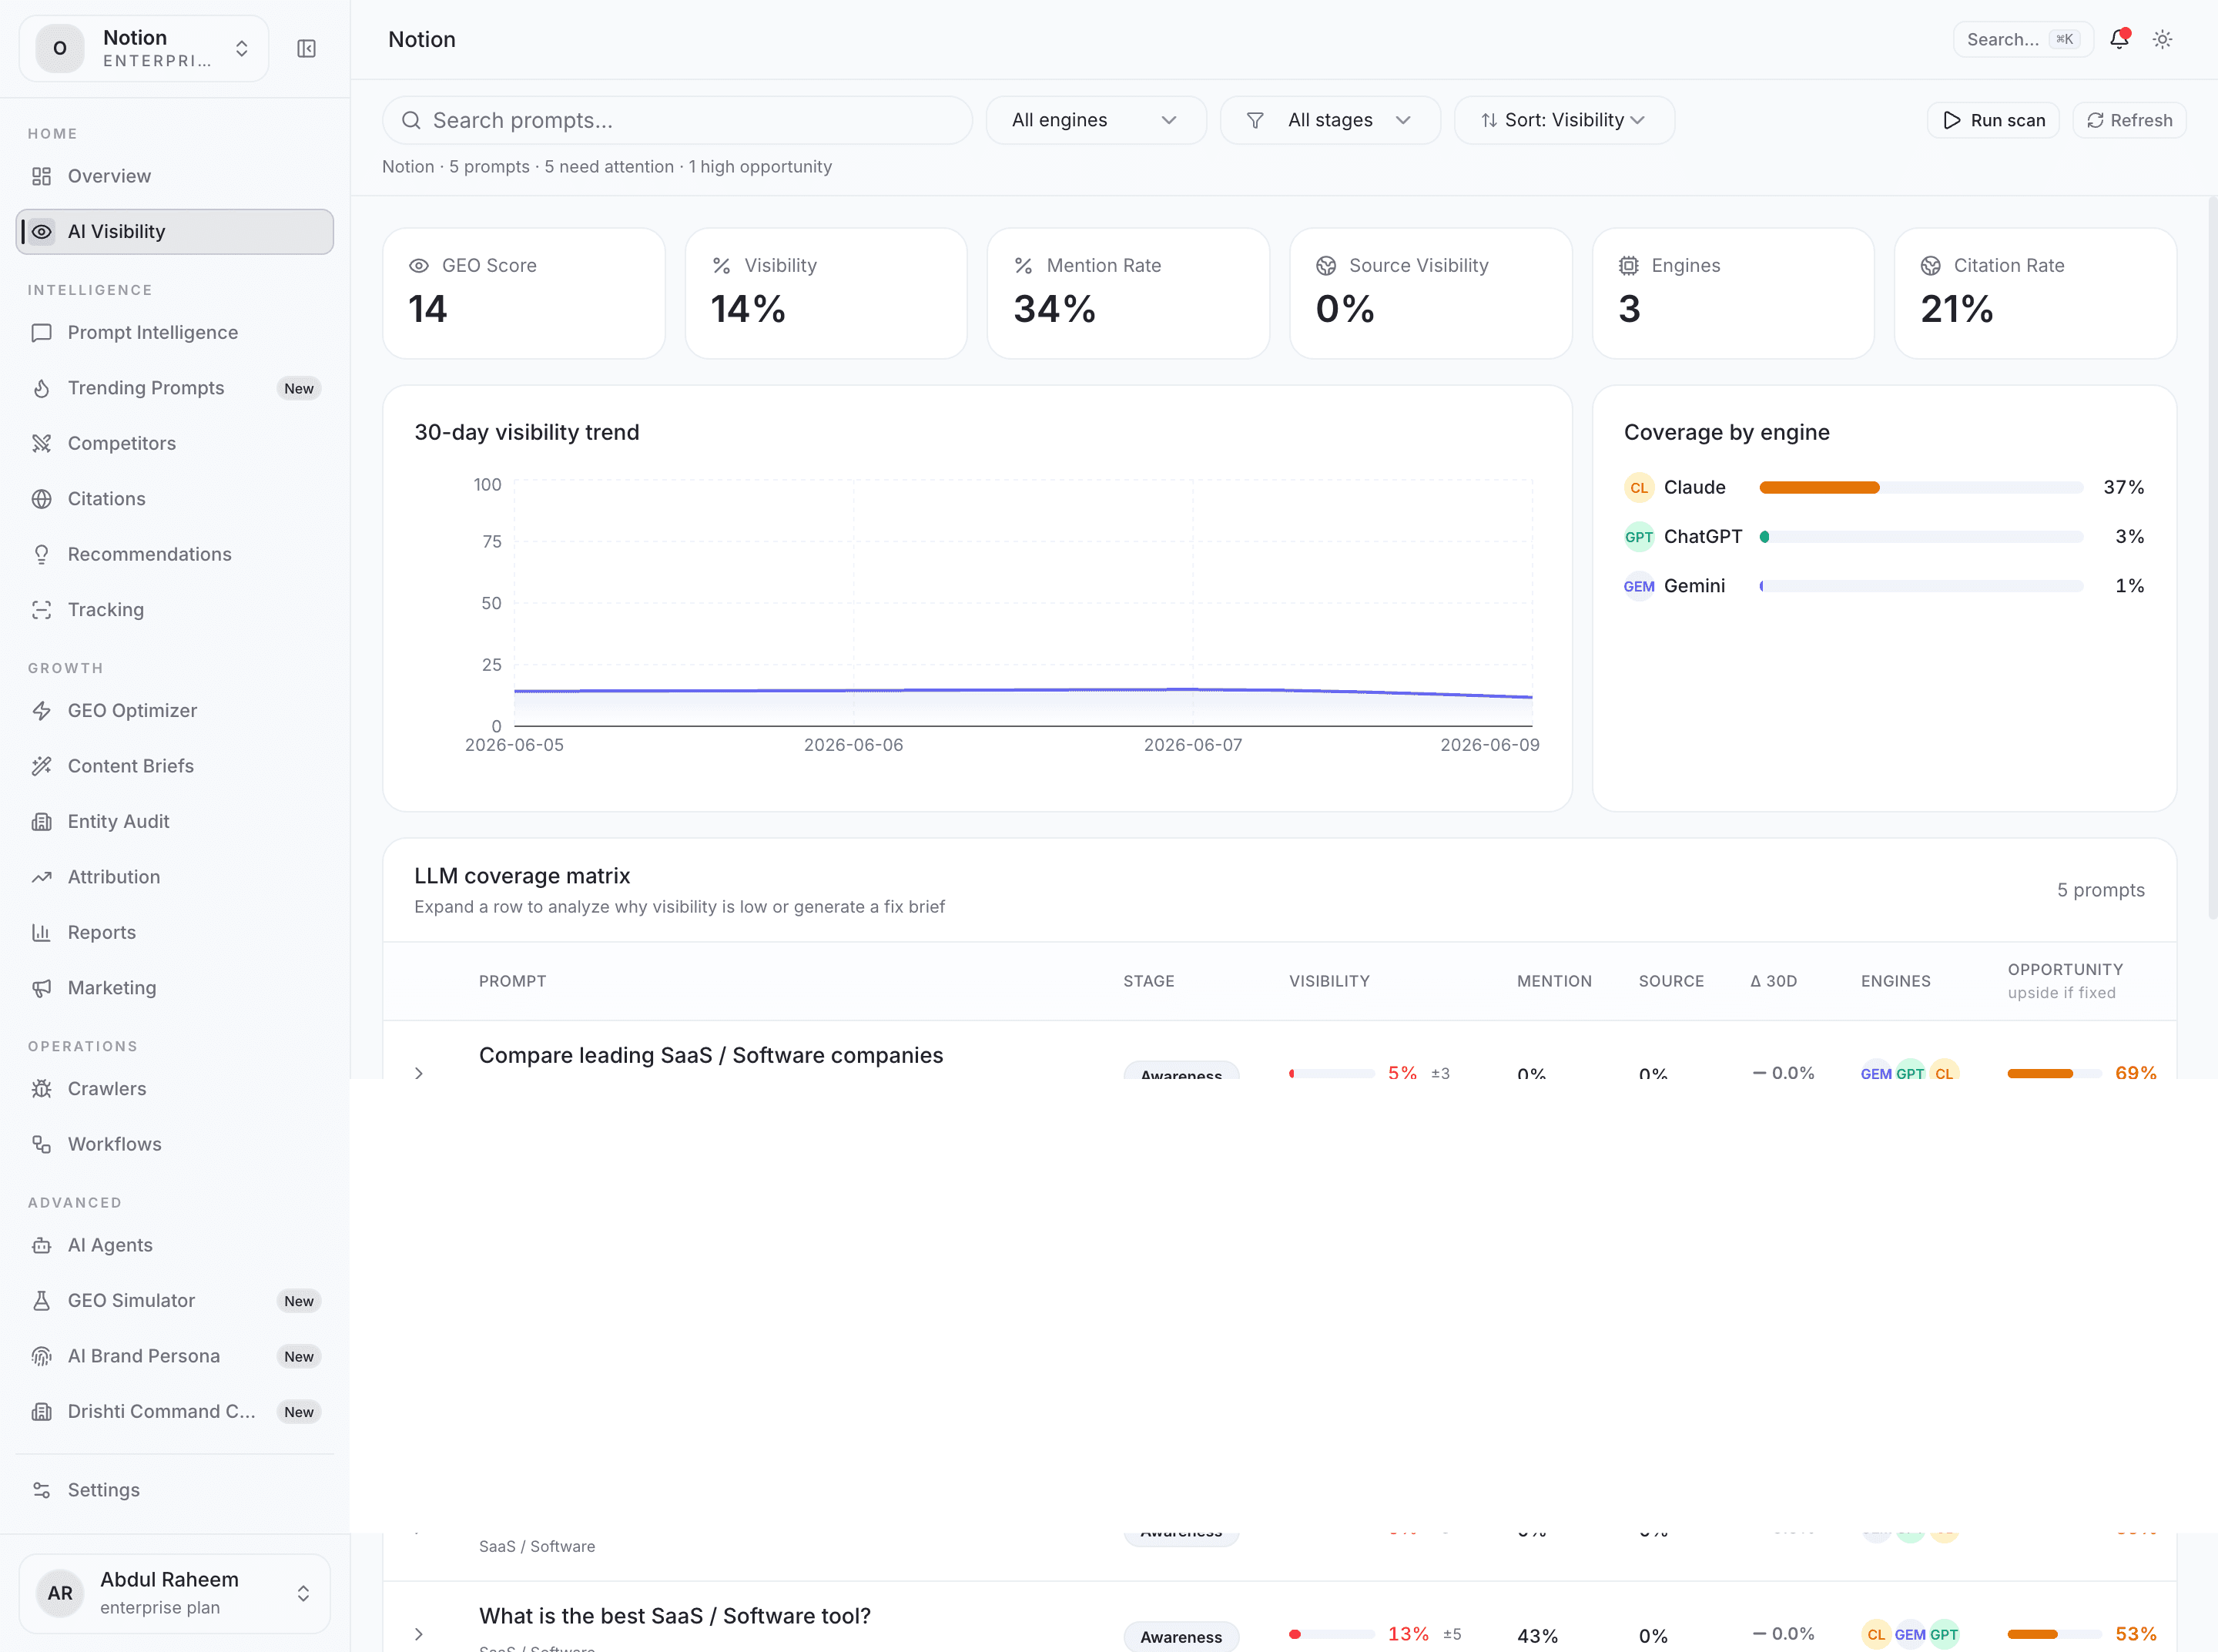Click the Content Briefs wand icon
2218x1652 pixels.
click(41, 766)
